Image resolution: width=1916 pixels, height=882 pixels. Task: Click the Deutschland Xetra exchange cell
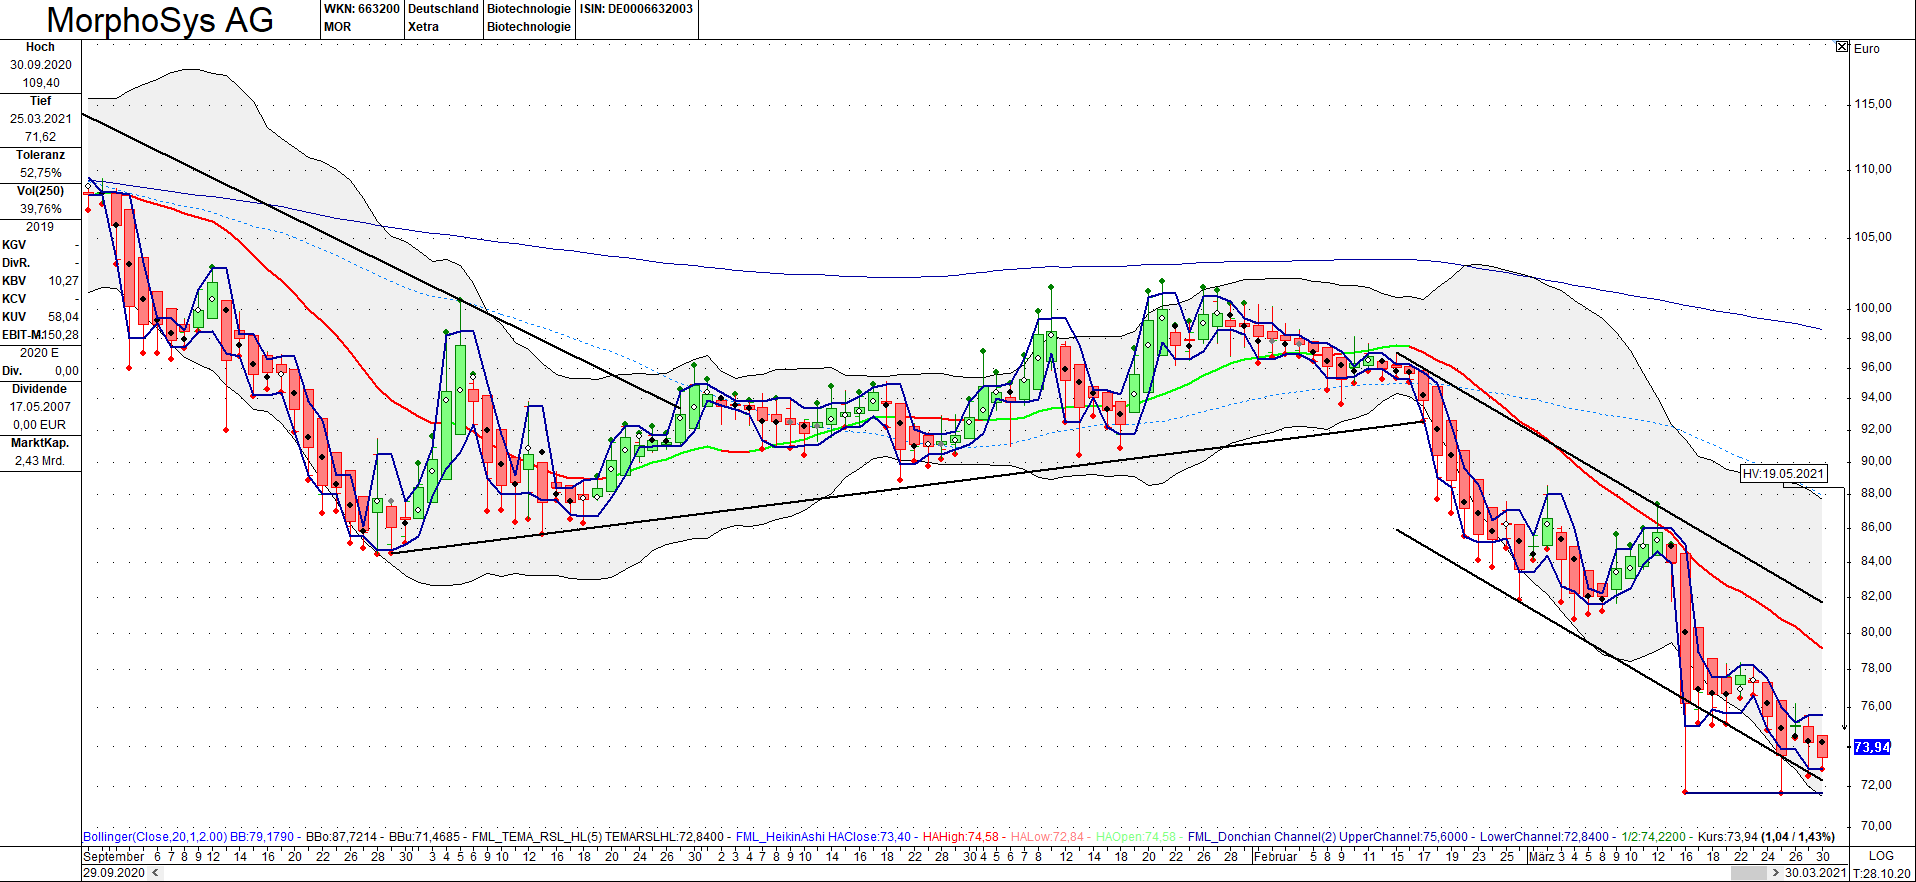tap(443, 18)
